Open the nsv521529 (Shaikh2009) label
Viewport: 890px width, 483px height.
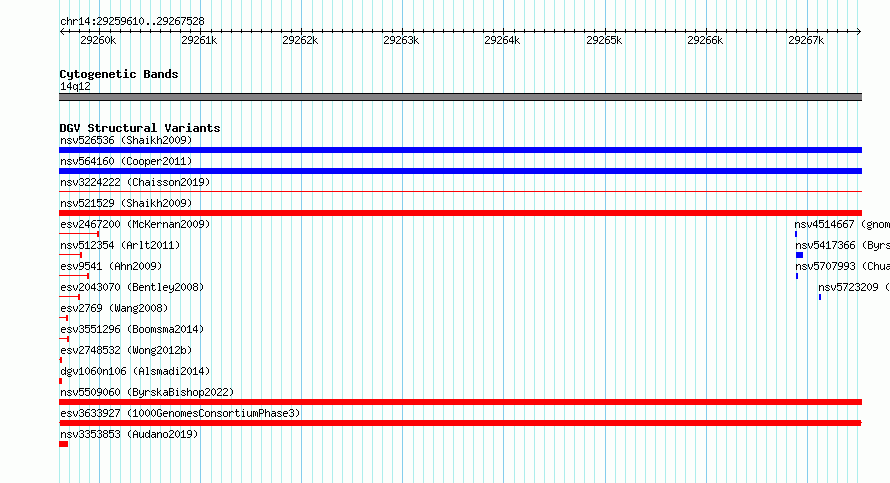coord(126,203)
